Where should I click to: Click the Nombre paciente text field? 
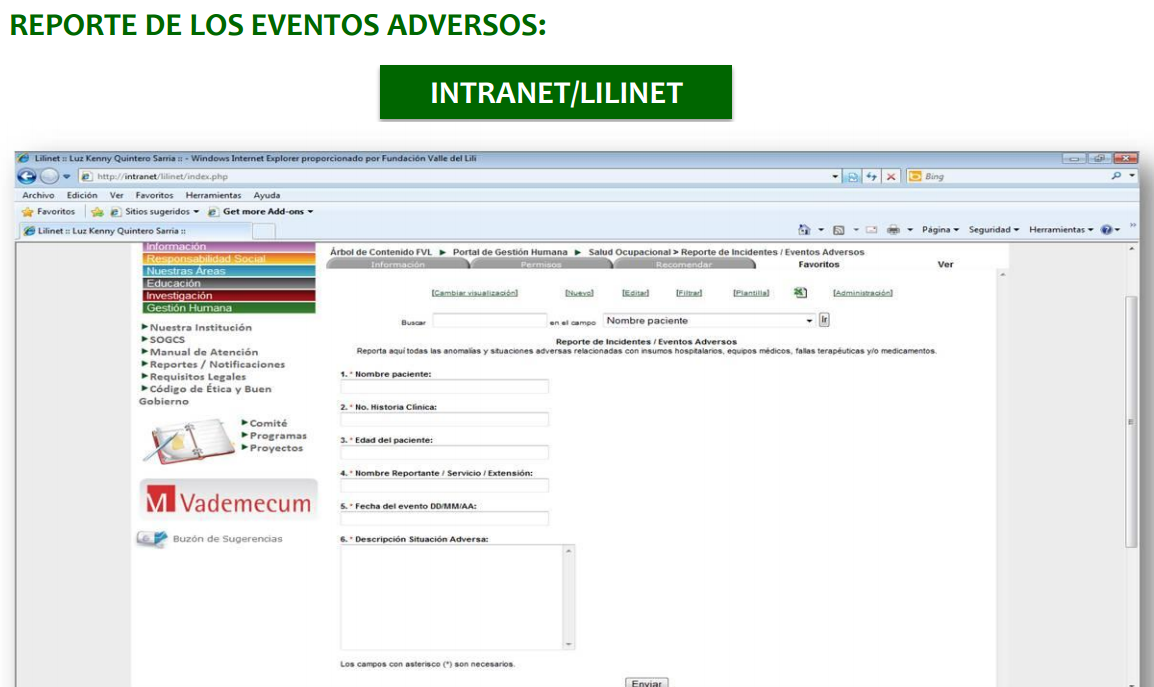[444, 387]
